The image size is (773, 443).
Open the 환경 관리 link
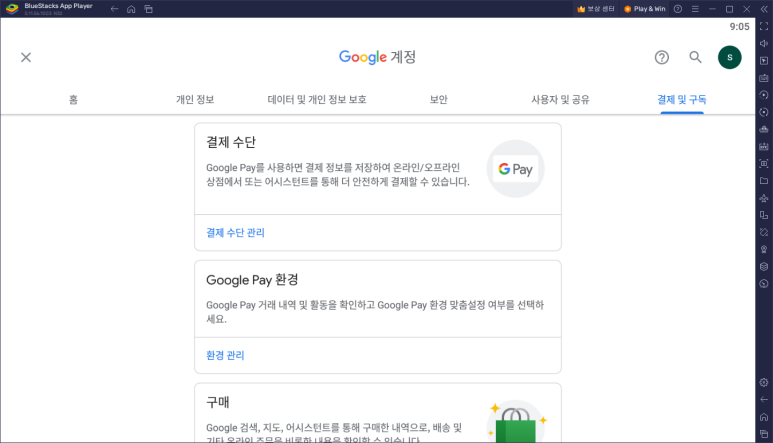pyautogui.click(x=225, y=355)
